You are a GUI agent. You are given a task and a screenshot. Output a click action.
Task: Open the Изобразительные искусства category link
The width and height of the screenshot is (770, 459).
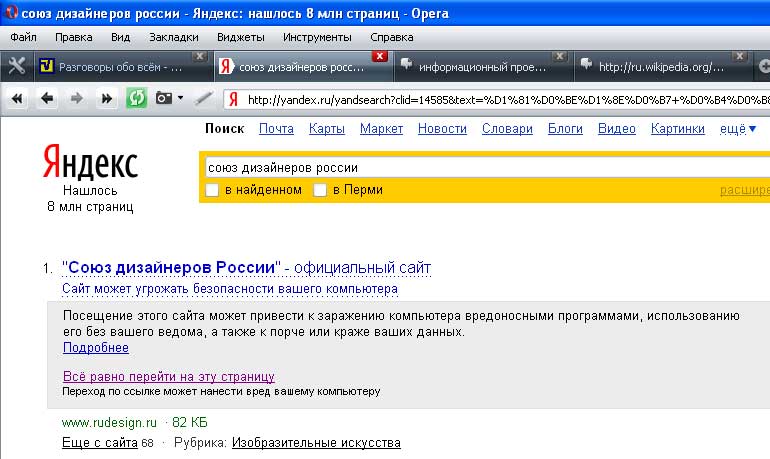pyautogui.click(x=316, y=443)
